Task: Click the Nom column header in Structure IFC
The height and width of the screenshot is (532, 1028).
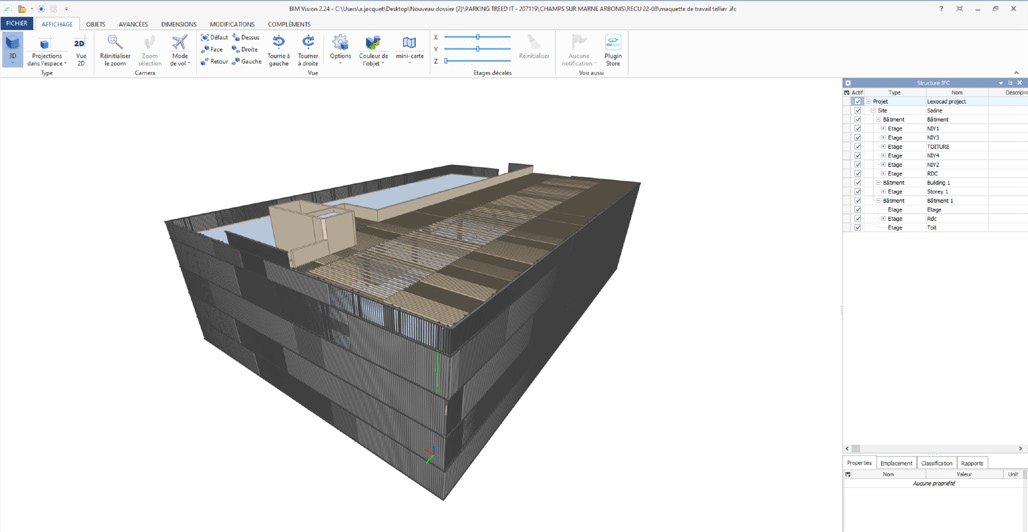Action: 957,92
